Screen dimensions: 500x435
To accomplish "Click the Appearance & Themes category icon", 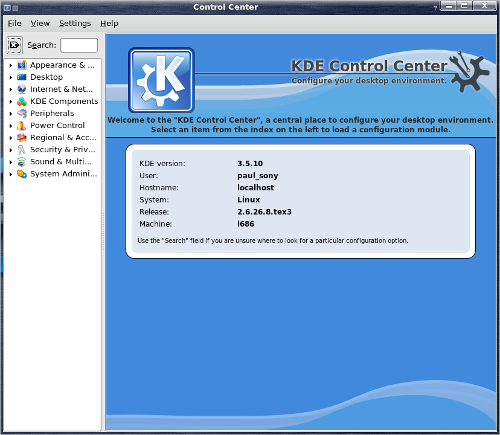I will [x=22, y=65].
